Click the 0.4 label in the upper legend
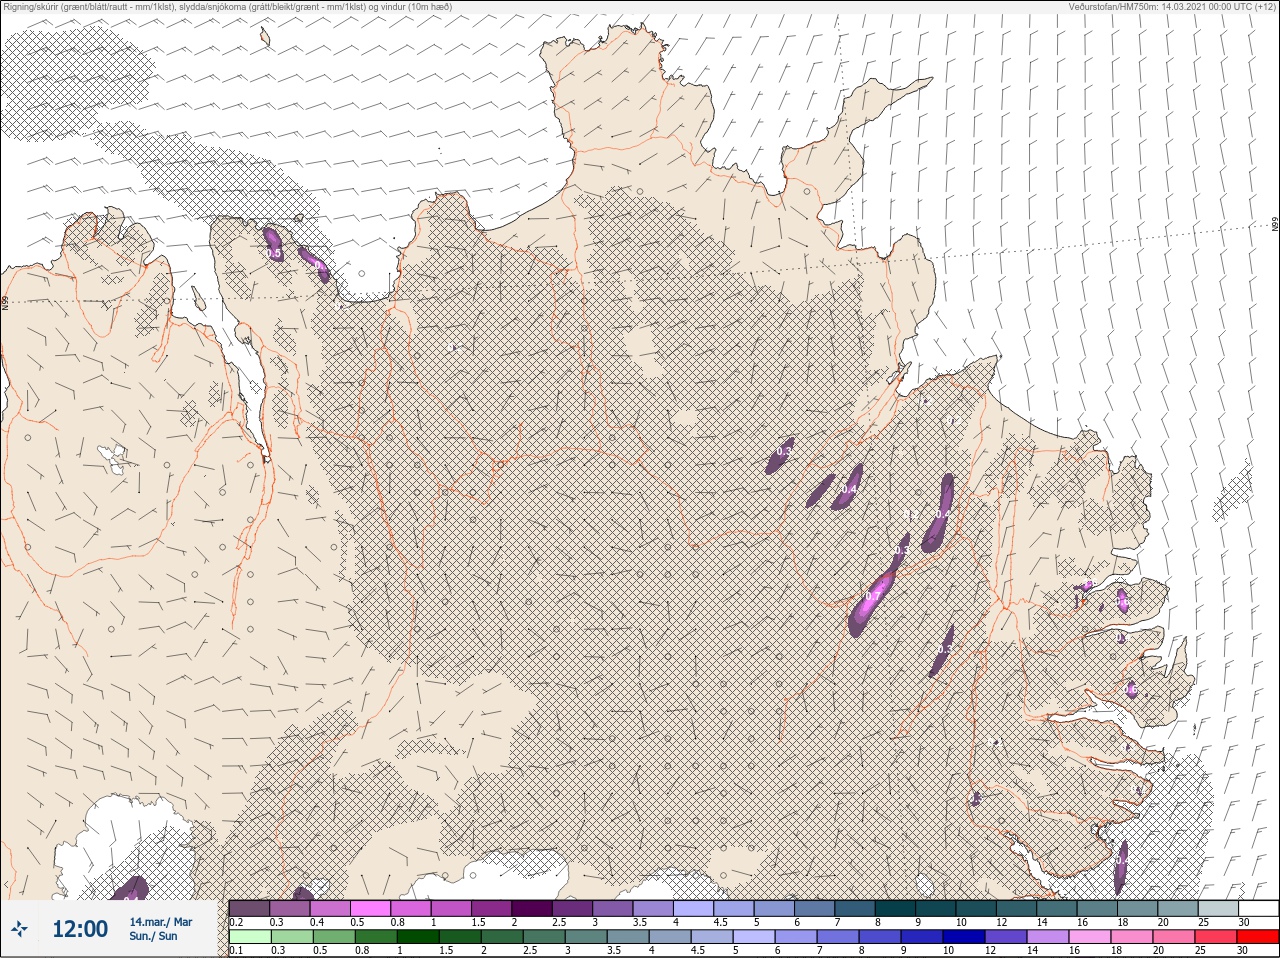This screenshot has height=958, width=1280. pos(317,922)
